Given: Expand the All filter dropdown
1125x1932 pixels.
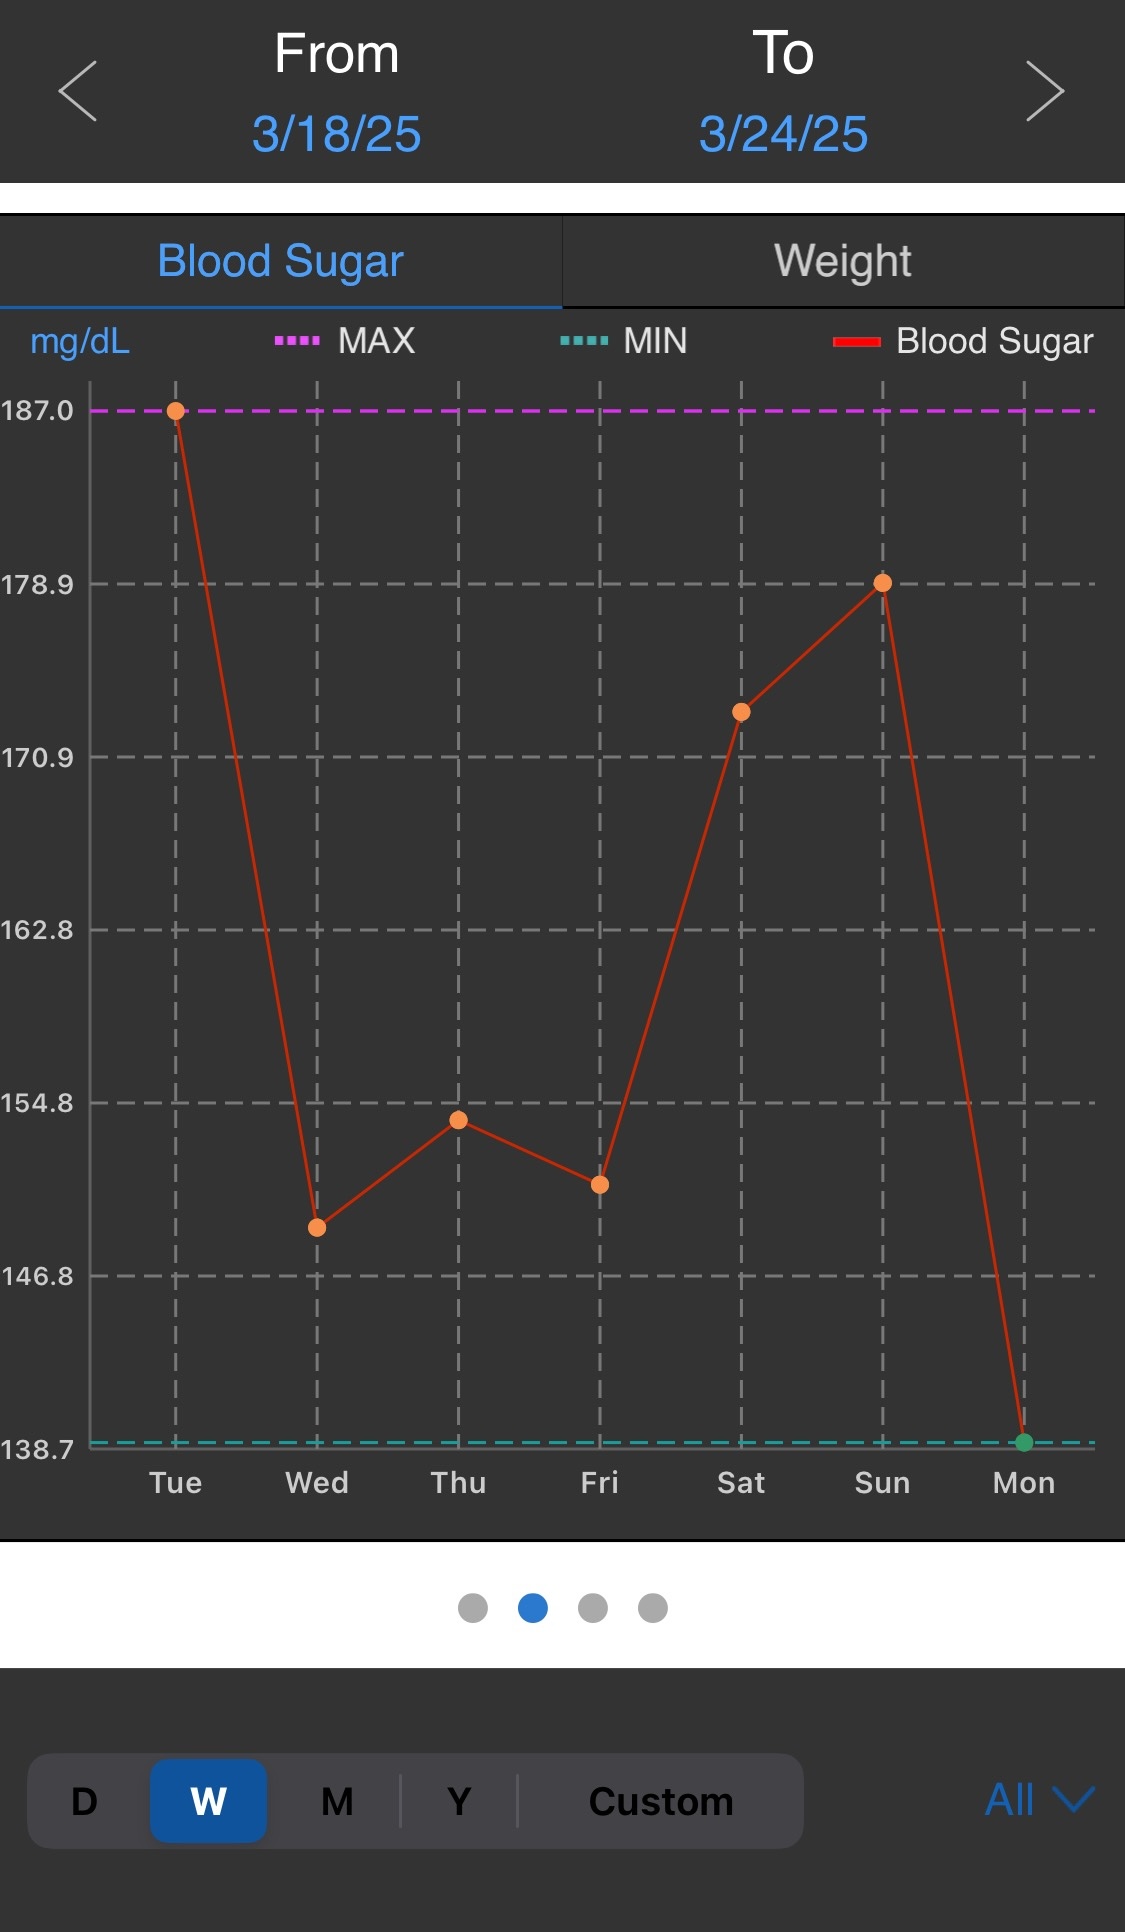Looking at the screenshot, I should click(1039, 1800).
